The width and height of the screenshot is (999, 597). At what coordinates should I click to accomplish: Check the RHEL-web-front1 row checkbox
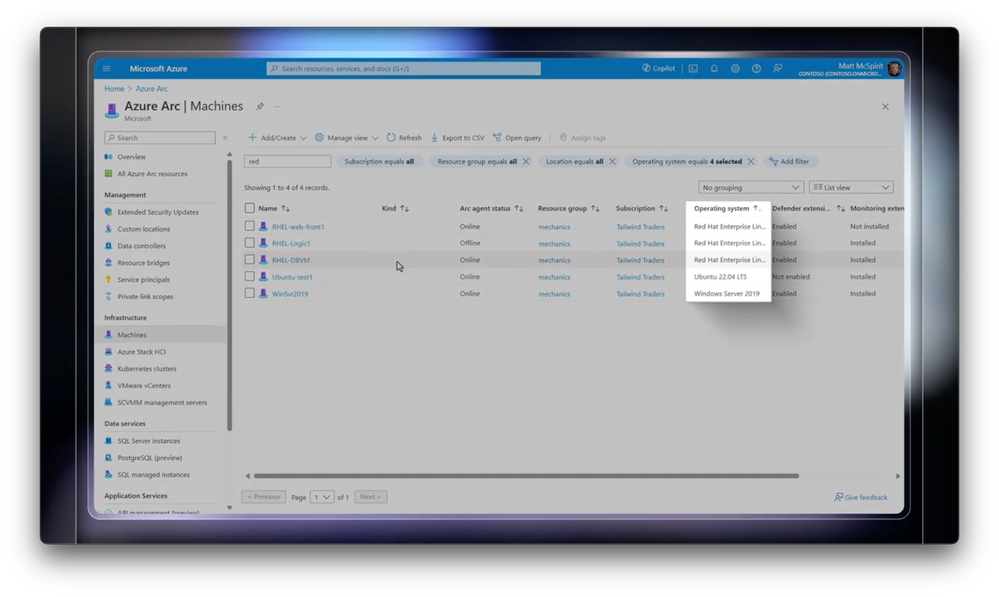coord(250,226)
